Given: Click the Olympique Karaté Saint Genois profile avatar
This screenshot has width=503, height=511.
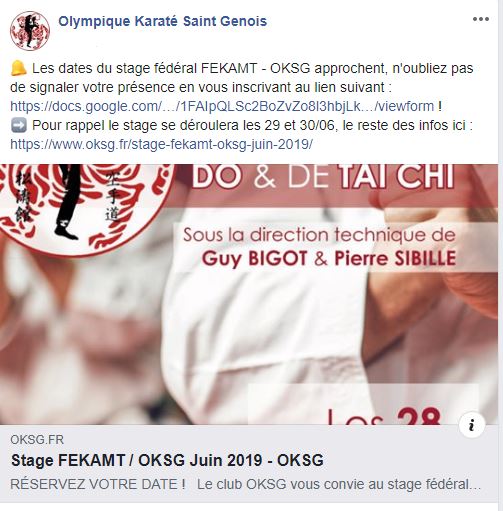Looking at the screenshot, I should [x=30, y=31].
